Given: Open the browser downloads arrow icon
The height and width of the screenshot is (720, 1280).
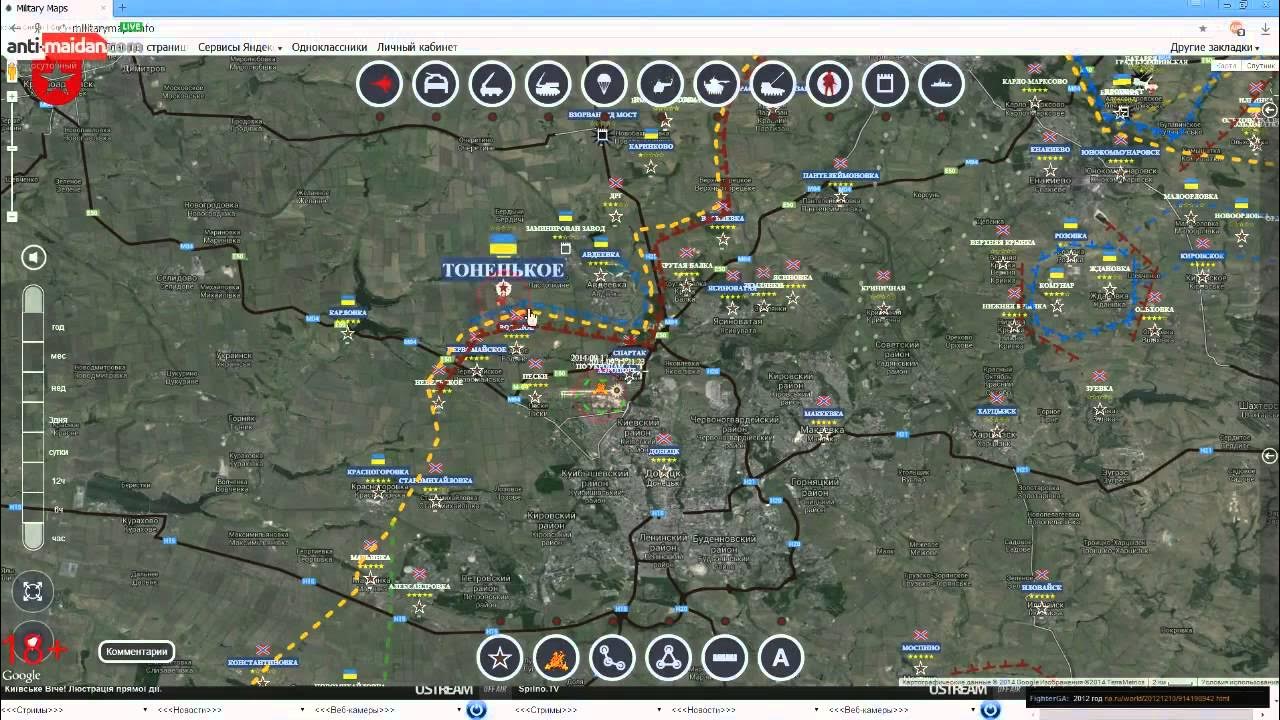Looking at the screenshot, I should coord(1265,28).
